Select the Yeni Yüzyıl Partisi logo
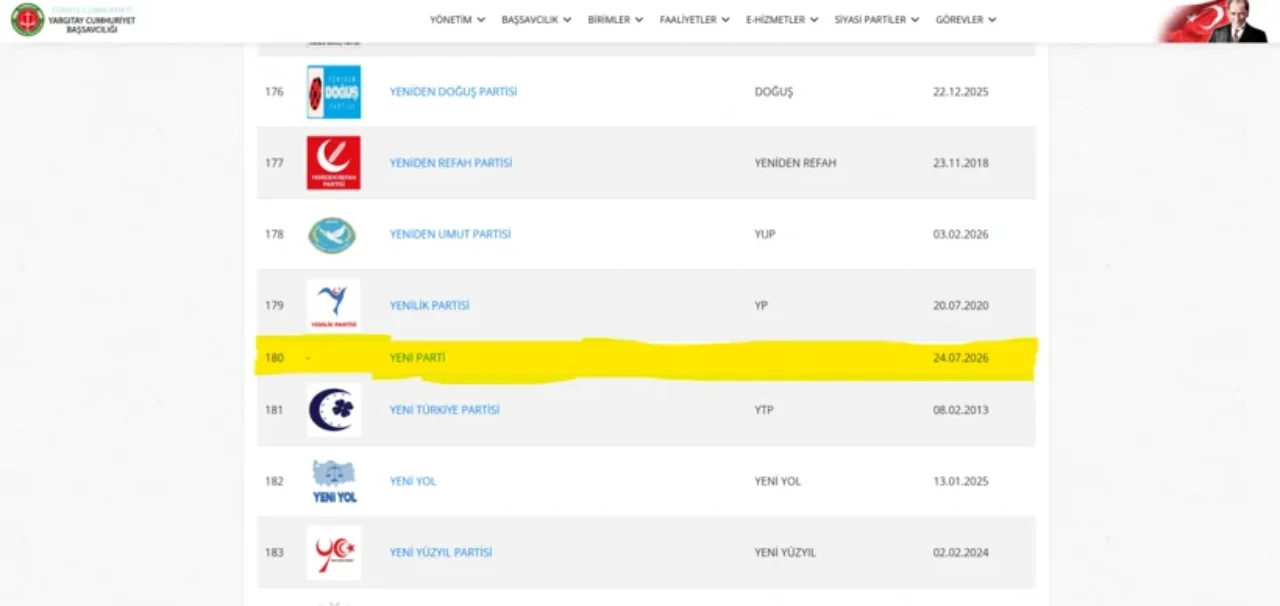This screenshot has height=606, width=1280. point(333,553)
